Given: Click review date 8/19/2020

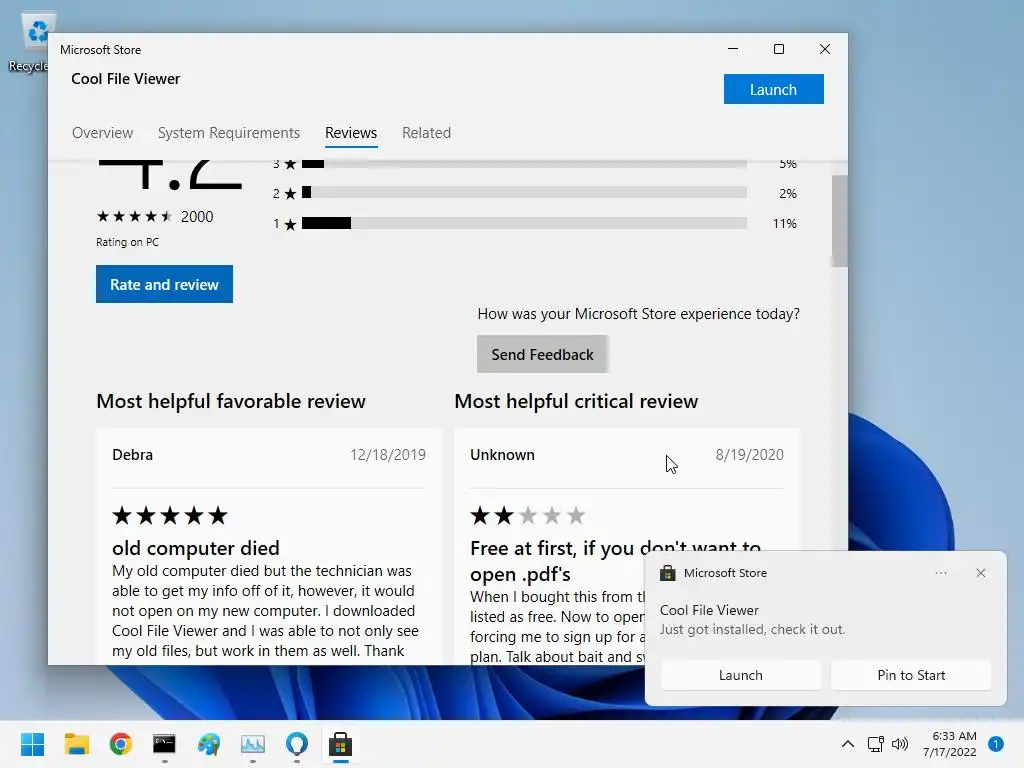Looking at the screenshot, I should click(749, 455).
